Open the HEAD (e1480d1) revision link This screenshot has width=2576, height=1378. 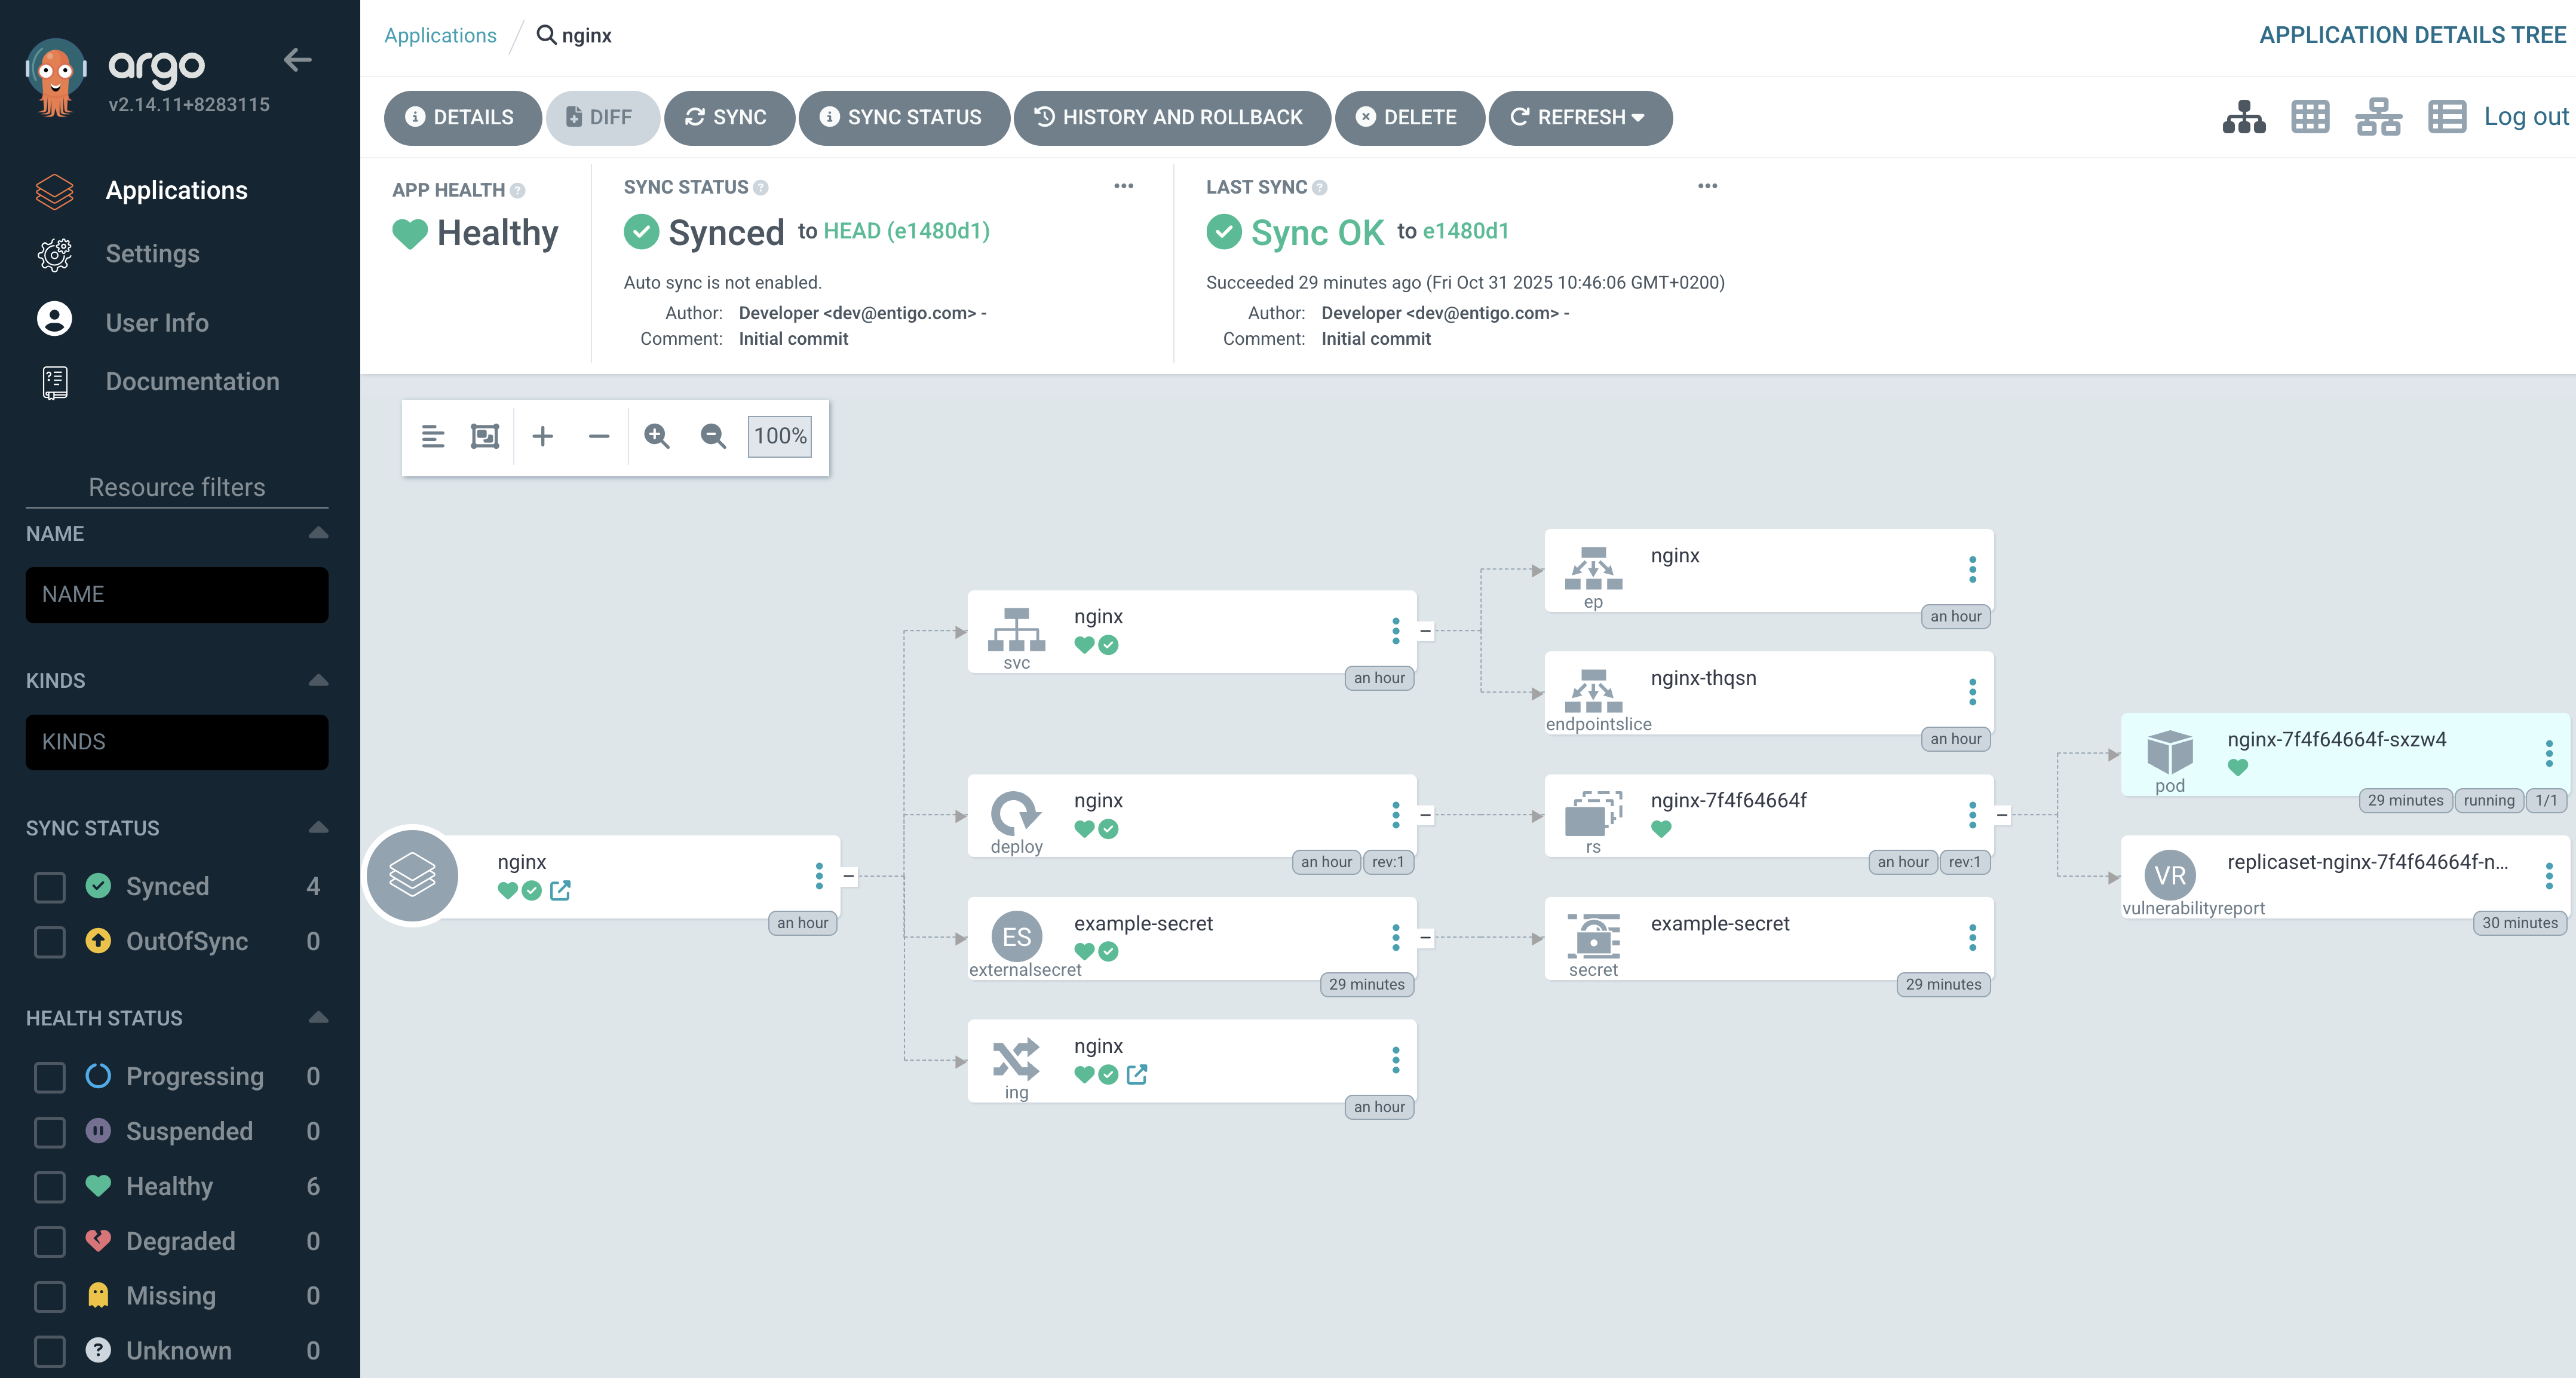[x=906, y=231]
